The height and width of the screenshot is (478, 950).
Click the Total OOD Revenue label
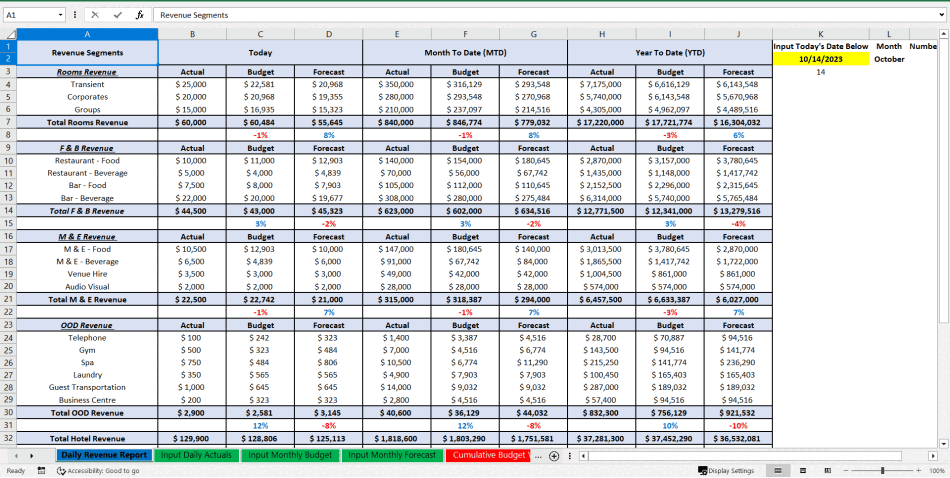click(x=87, y=413)
